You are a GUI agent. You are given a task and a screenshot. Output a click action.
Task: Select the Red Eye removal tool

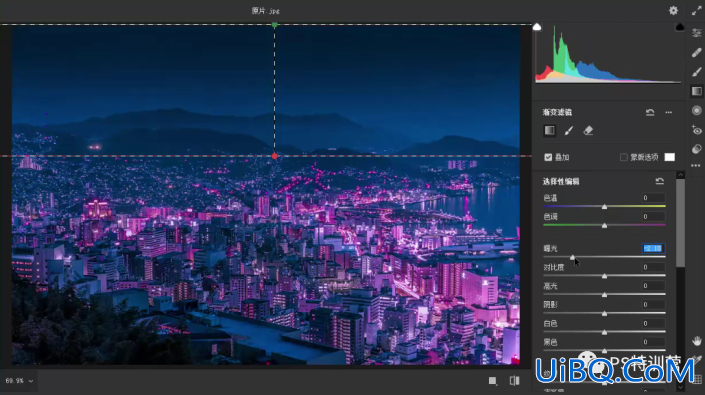pos(696,130)
